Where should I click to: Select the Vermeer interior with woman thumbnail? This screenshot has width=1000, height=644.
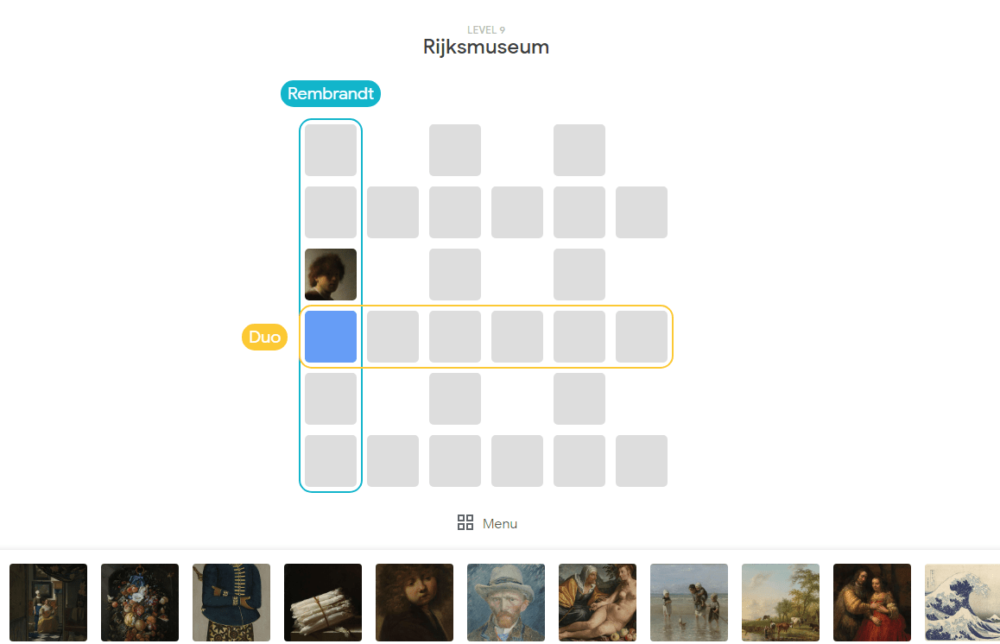click(48, 602)
